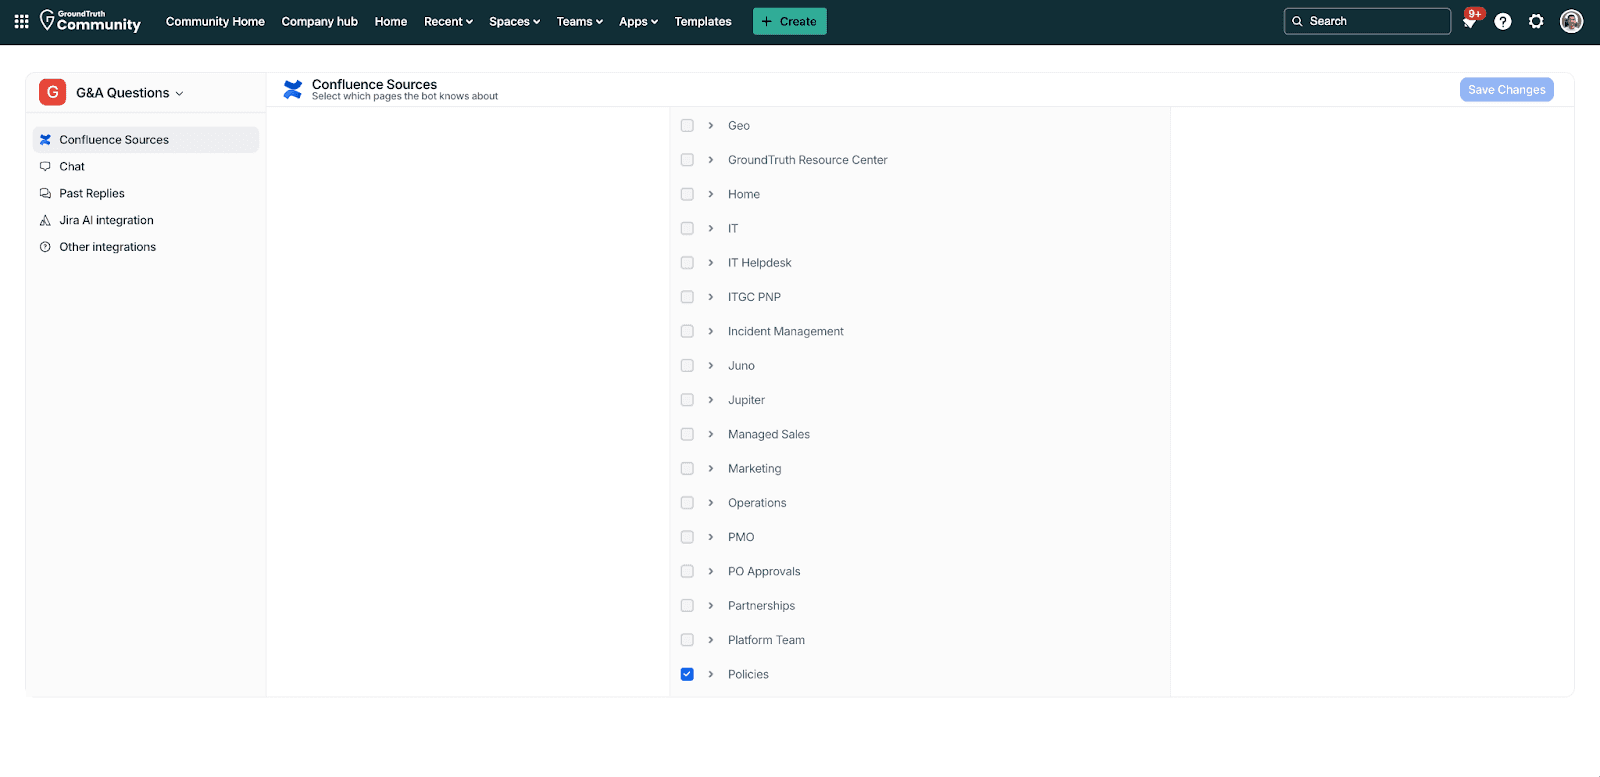
Task: Open the G&A Questions dropdown
Action: point(129,93)
